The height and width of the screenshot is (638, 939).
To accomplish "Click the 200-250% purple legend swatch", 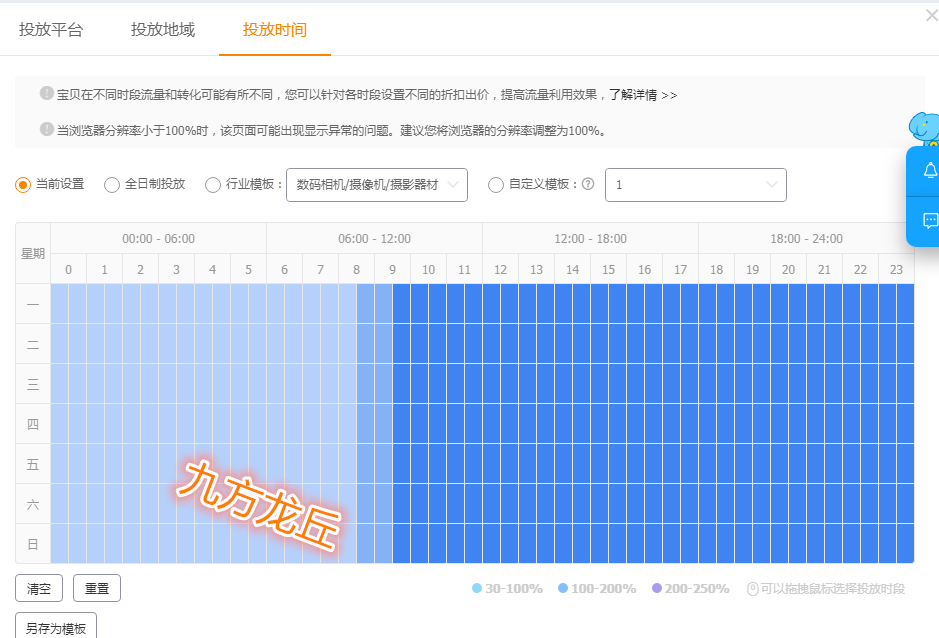I will 657,588.
